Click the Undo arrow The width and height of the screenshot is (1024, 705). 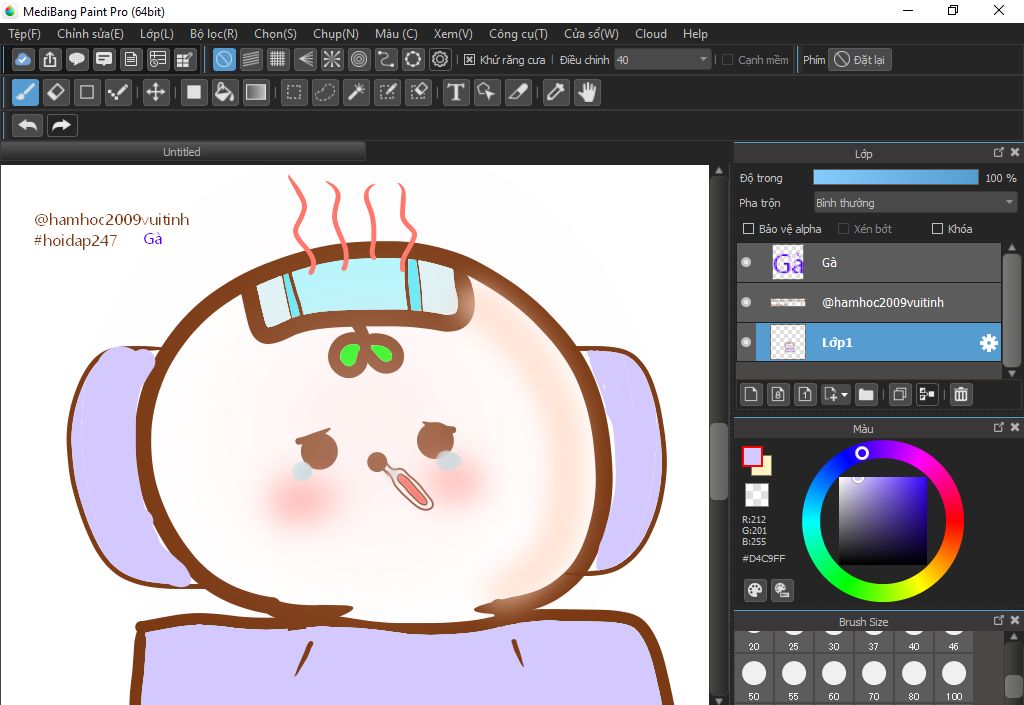[x=27, y=125]
